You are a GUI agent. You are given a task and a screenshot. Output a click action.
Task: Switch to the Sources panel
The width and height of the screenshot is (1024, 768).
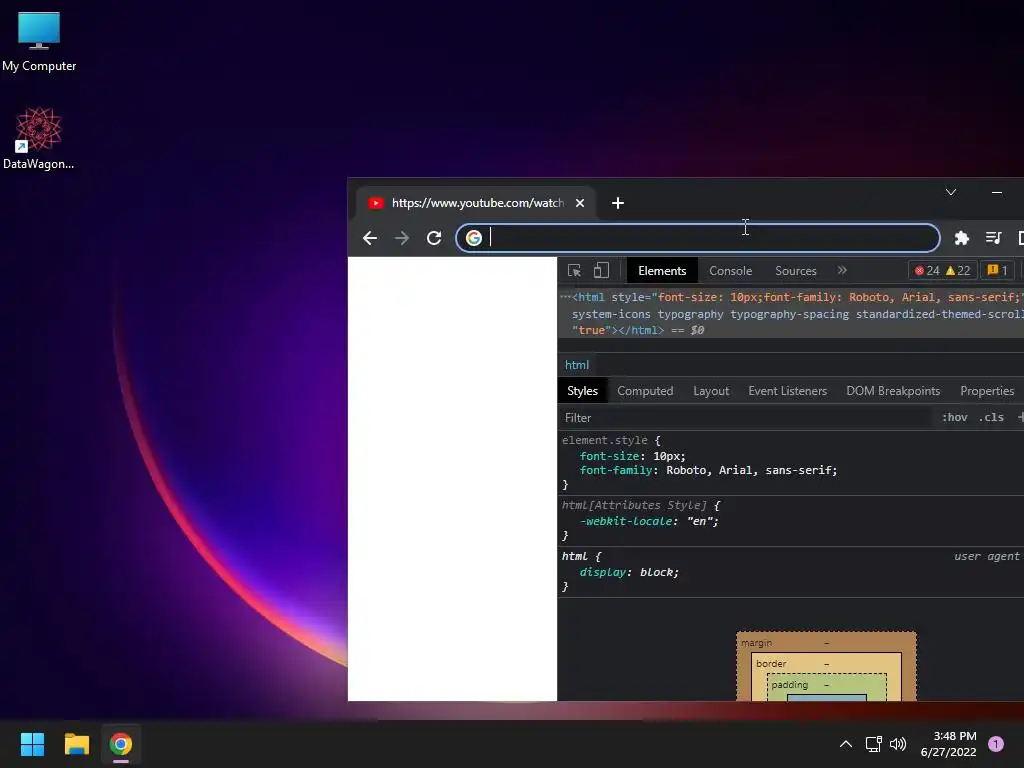795,270
